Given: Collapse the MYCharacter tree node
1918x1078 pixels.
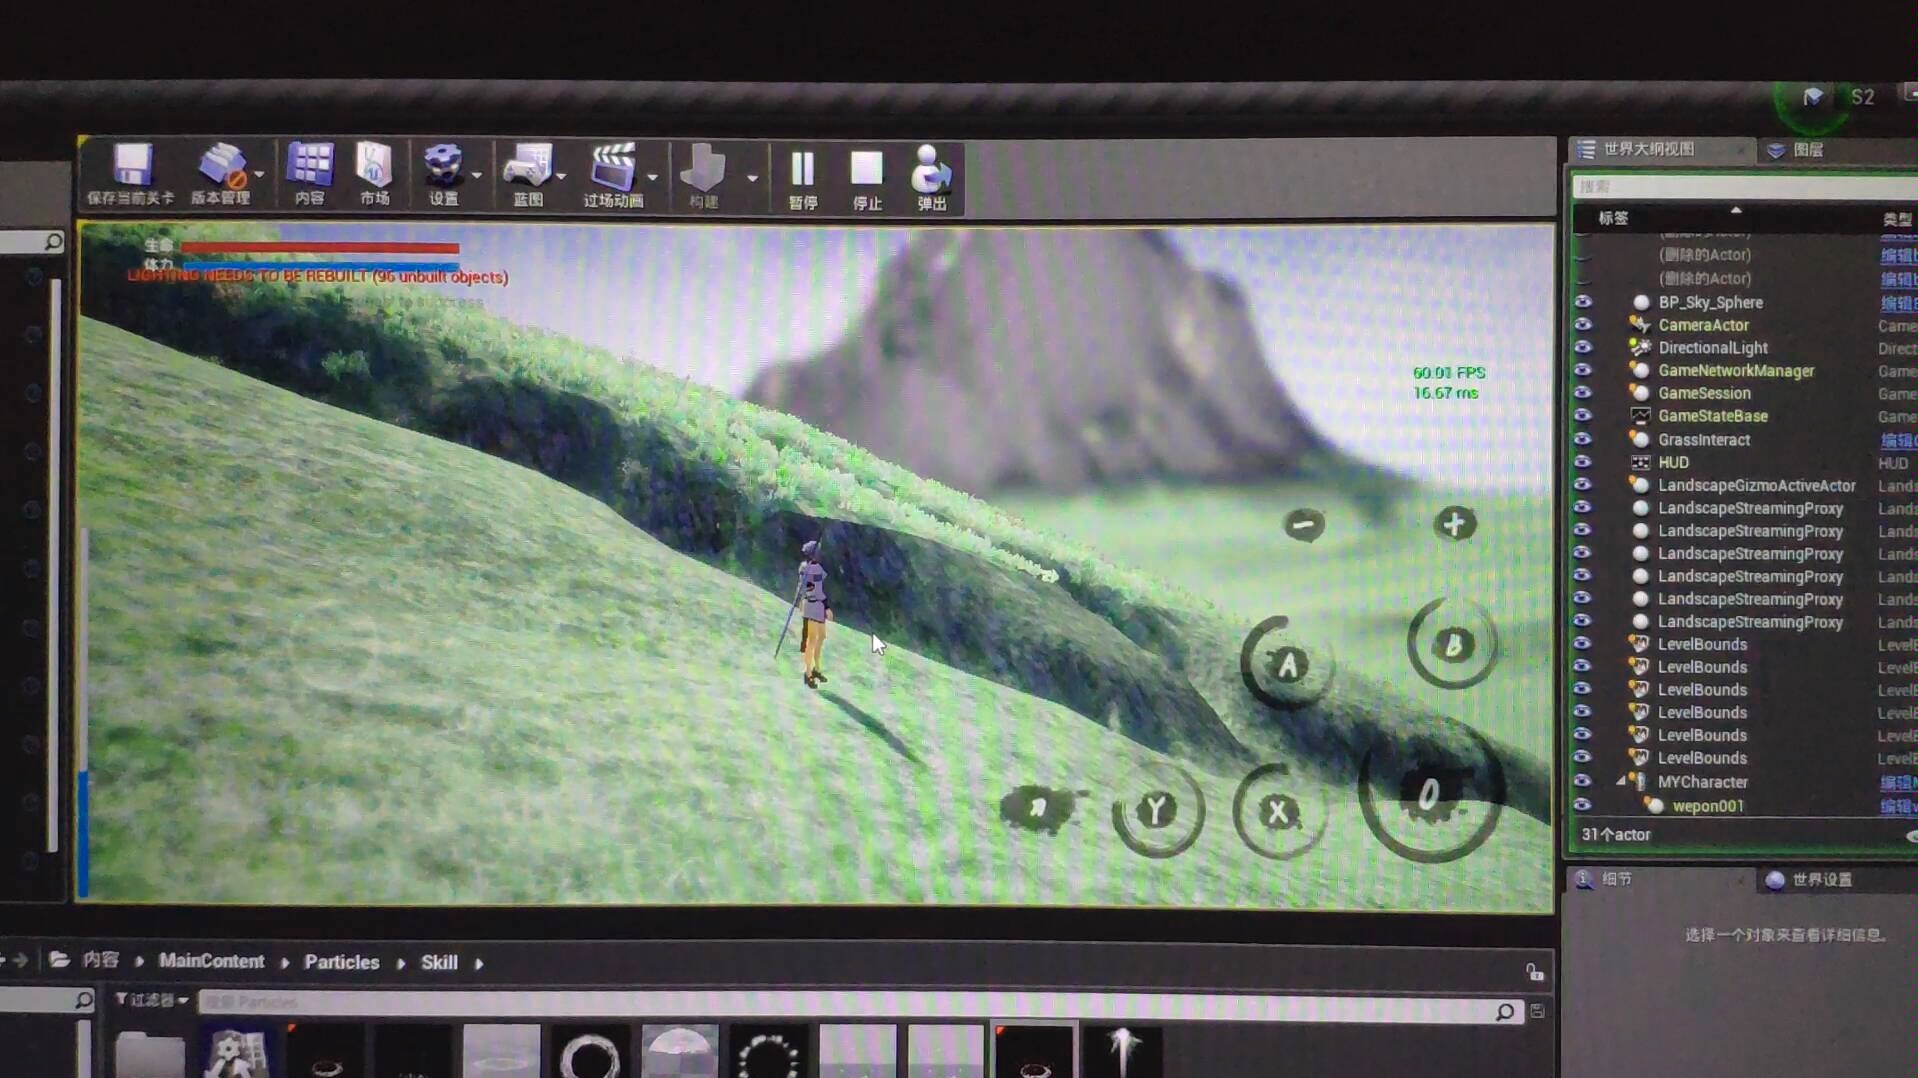Looking at the screenshot, I should (x=1620, y=781).
